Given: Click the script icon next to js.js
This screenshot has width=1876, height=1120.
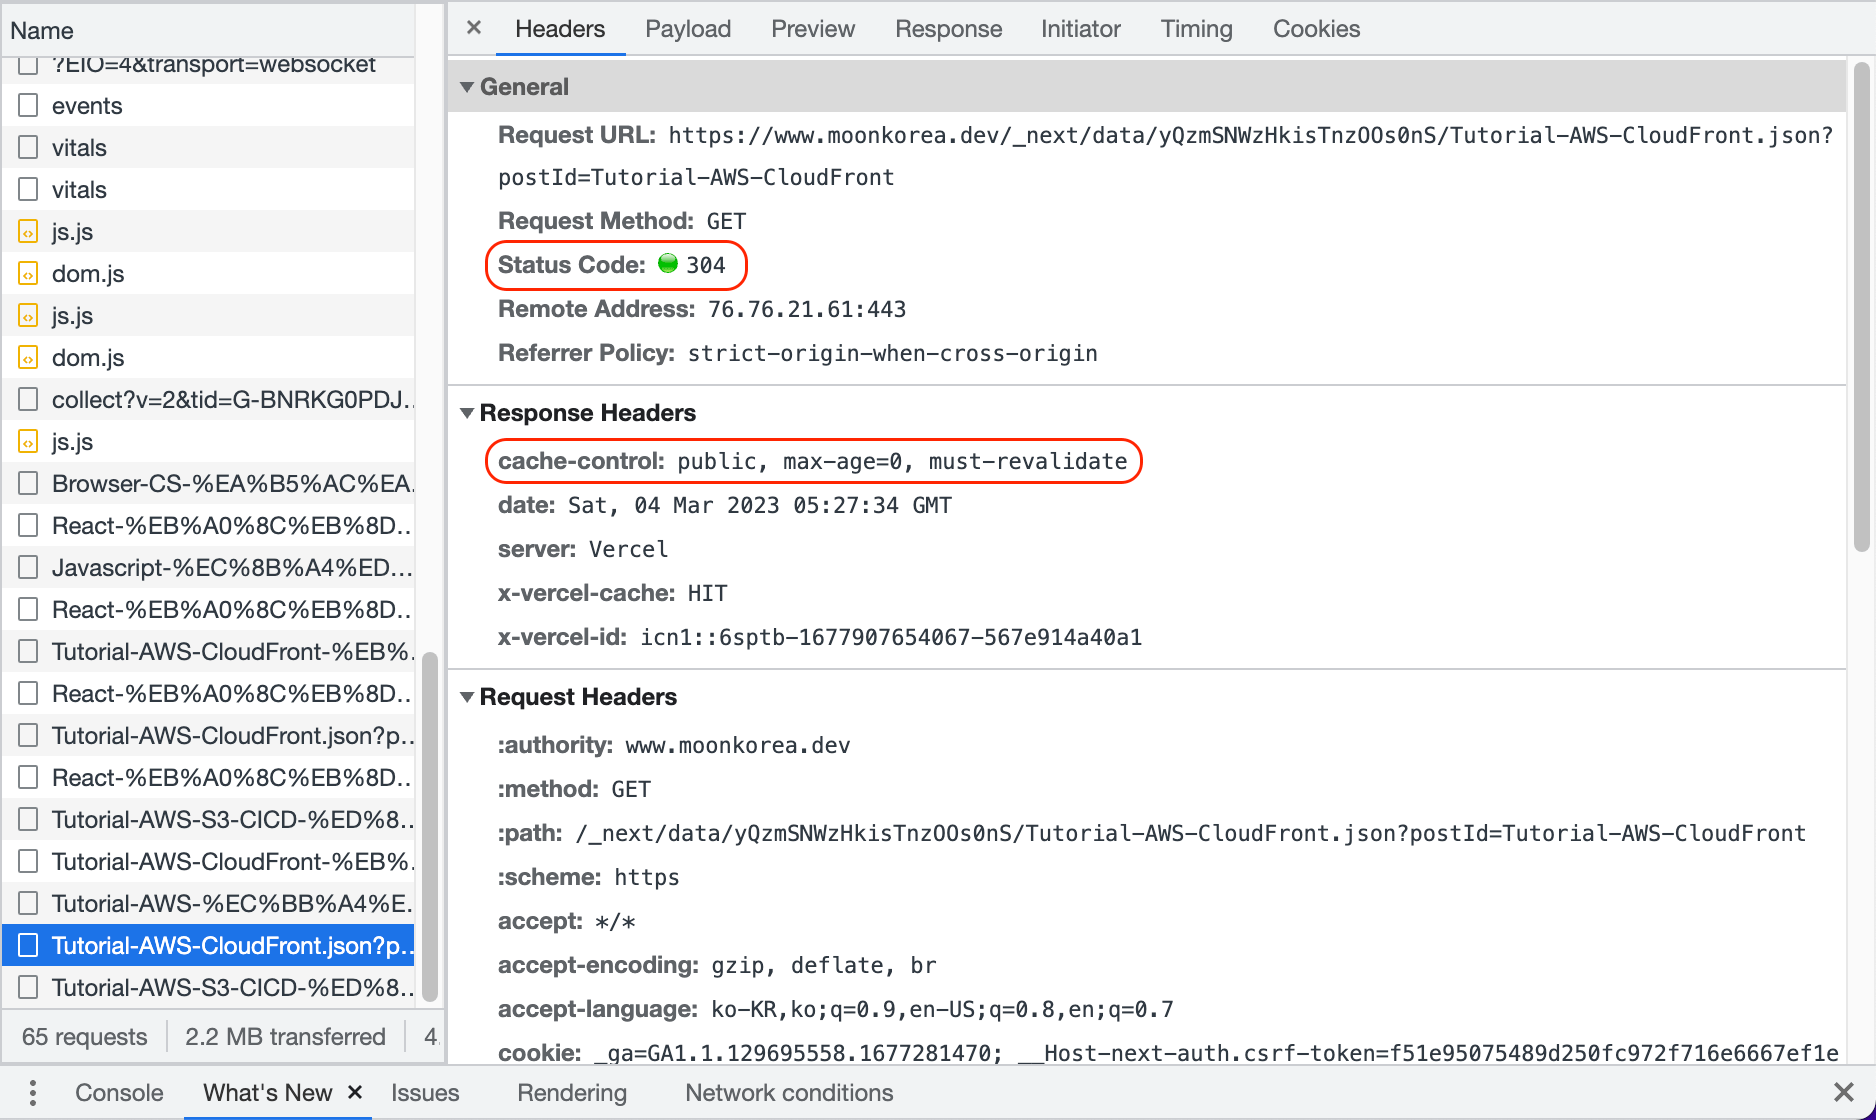Looking at the screenshot, I should coord(27,231).
